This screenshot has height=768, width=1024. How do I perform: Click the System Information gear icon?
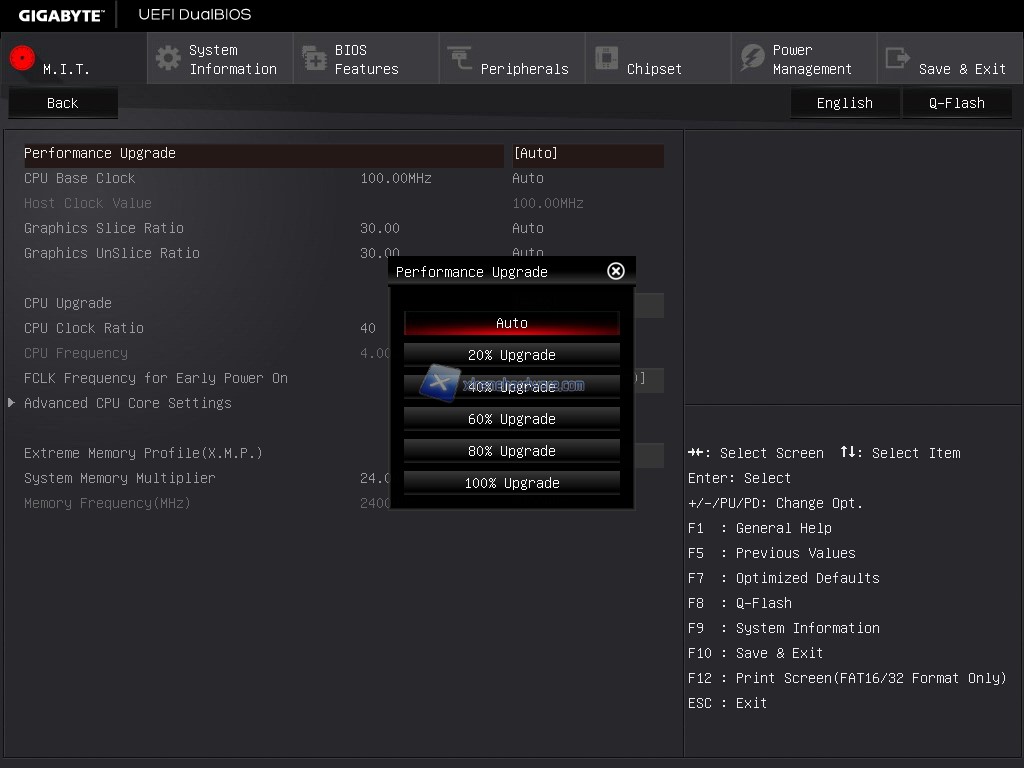click(x=168, y=58)
